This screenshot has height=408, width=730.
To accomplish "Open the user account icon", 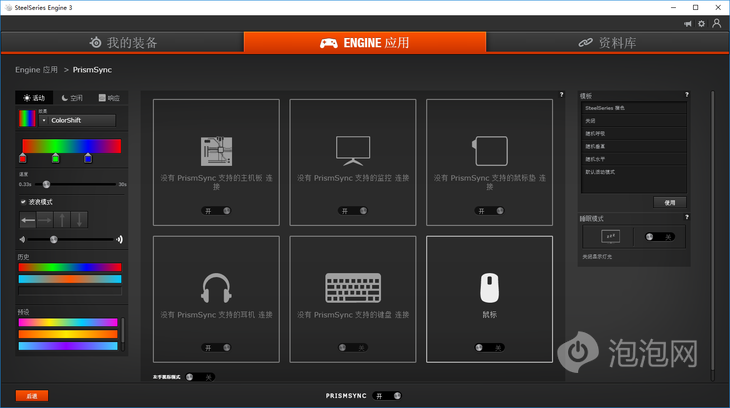I will tap(716, 23).
